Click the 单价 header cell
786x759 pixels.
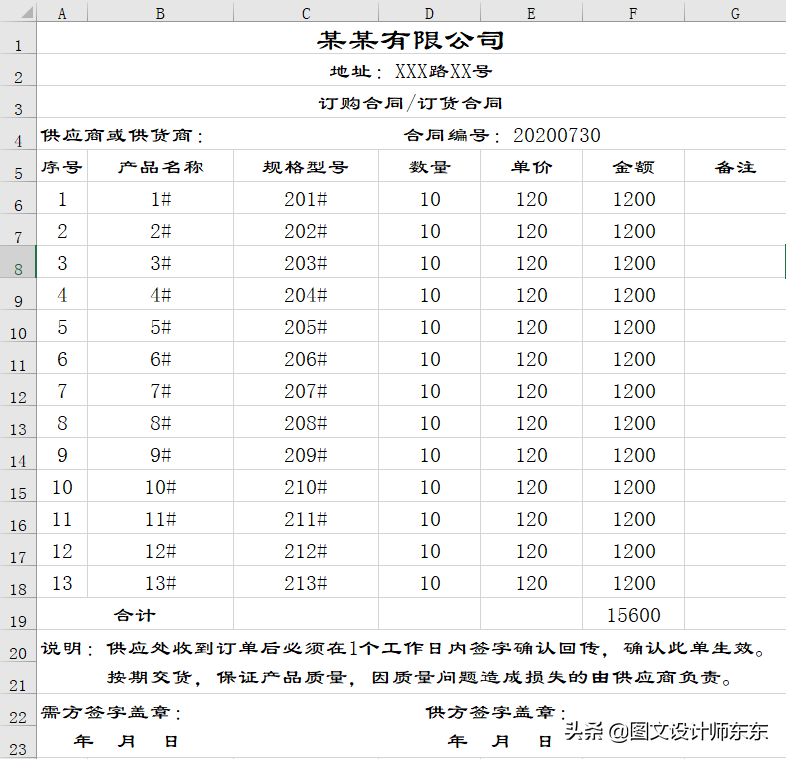pyautogui.click(x=531, y=166)
